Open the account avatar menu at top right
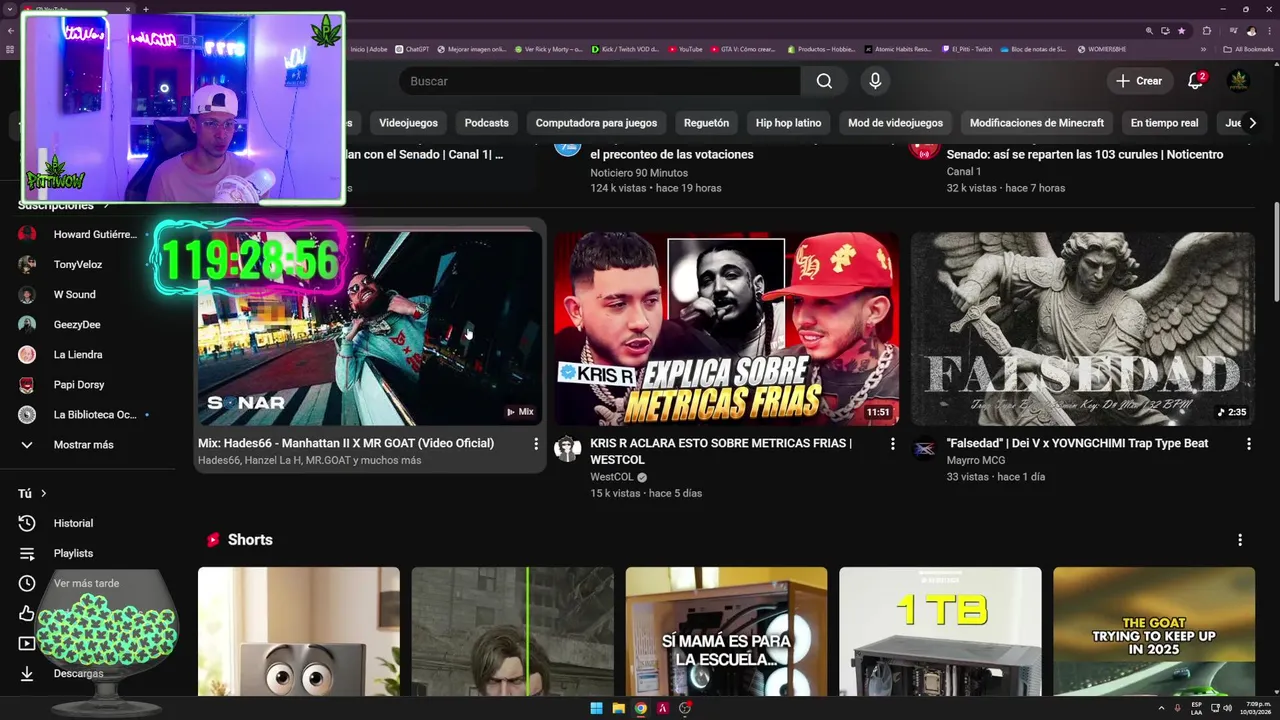 pyautogui.click(x=1238, y=81)
